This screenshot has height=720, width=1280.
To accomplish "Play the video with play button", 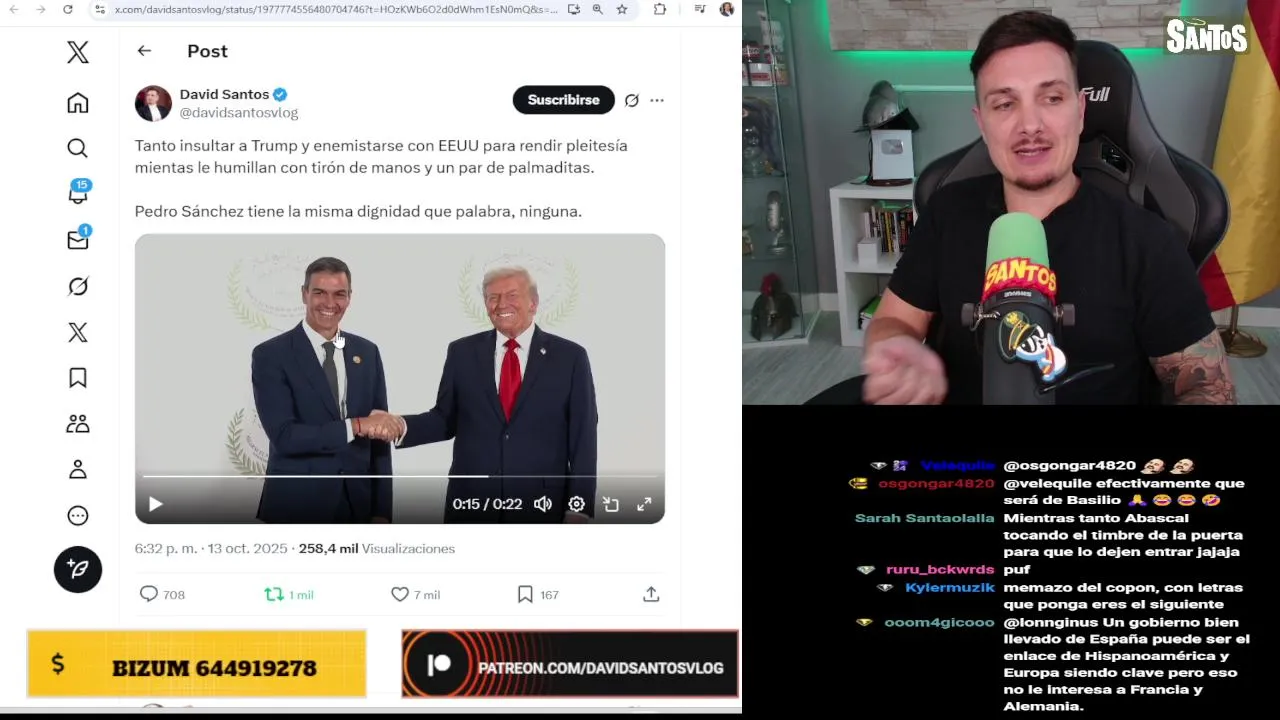I will 156,504.
